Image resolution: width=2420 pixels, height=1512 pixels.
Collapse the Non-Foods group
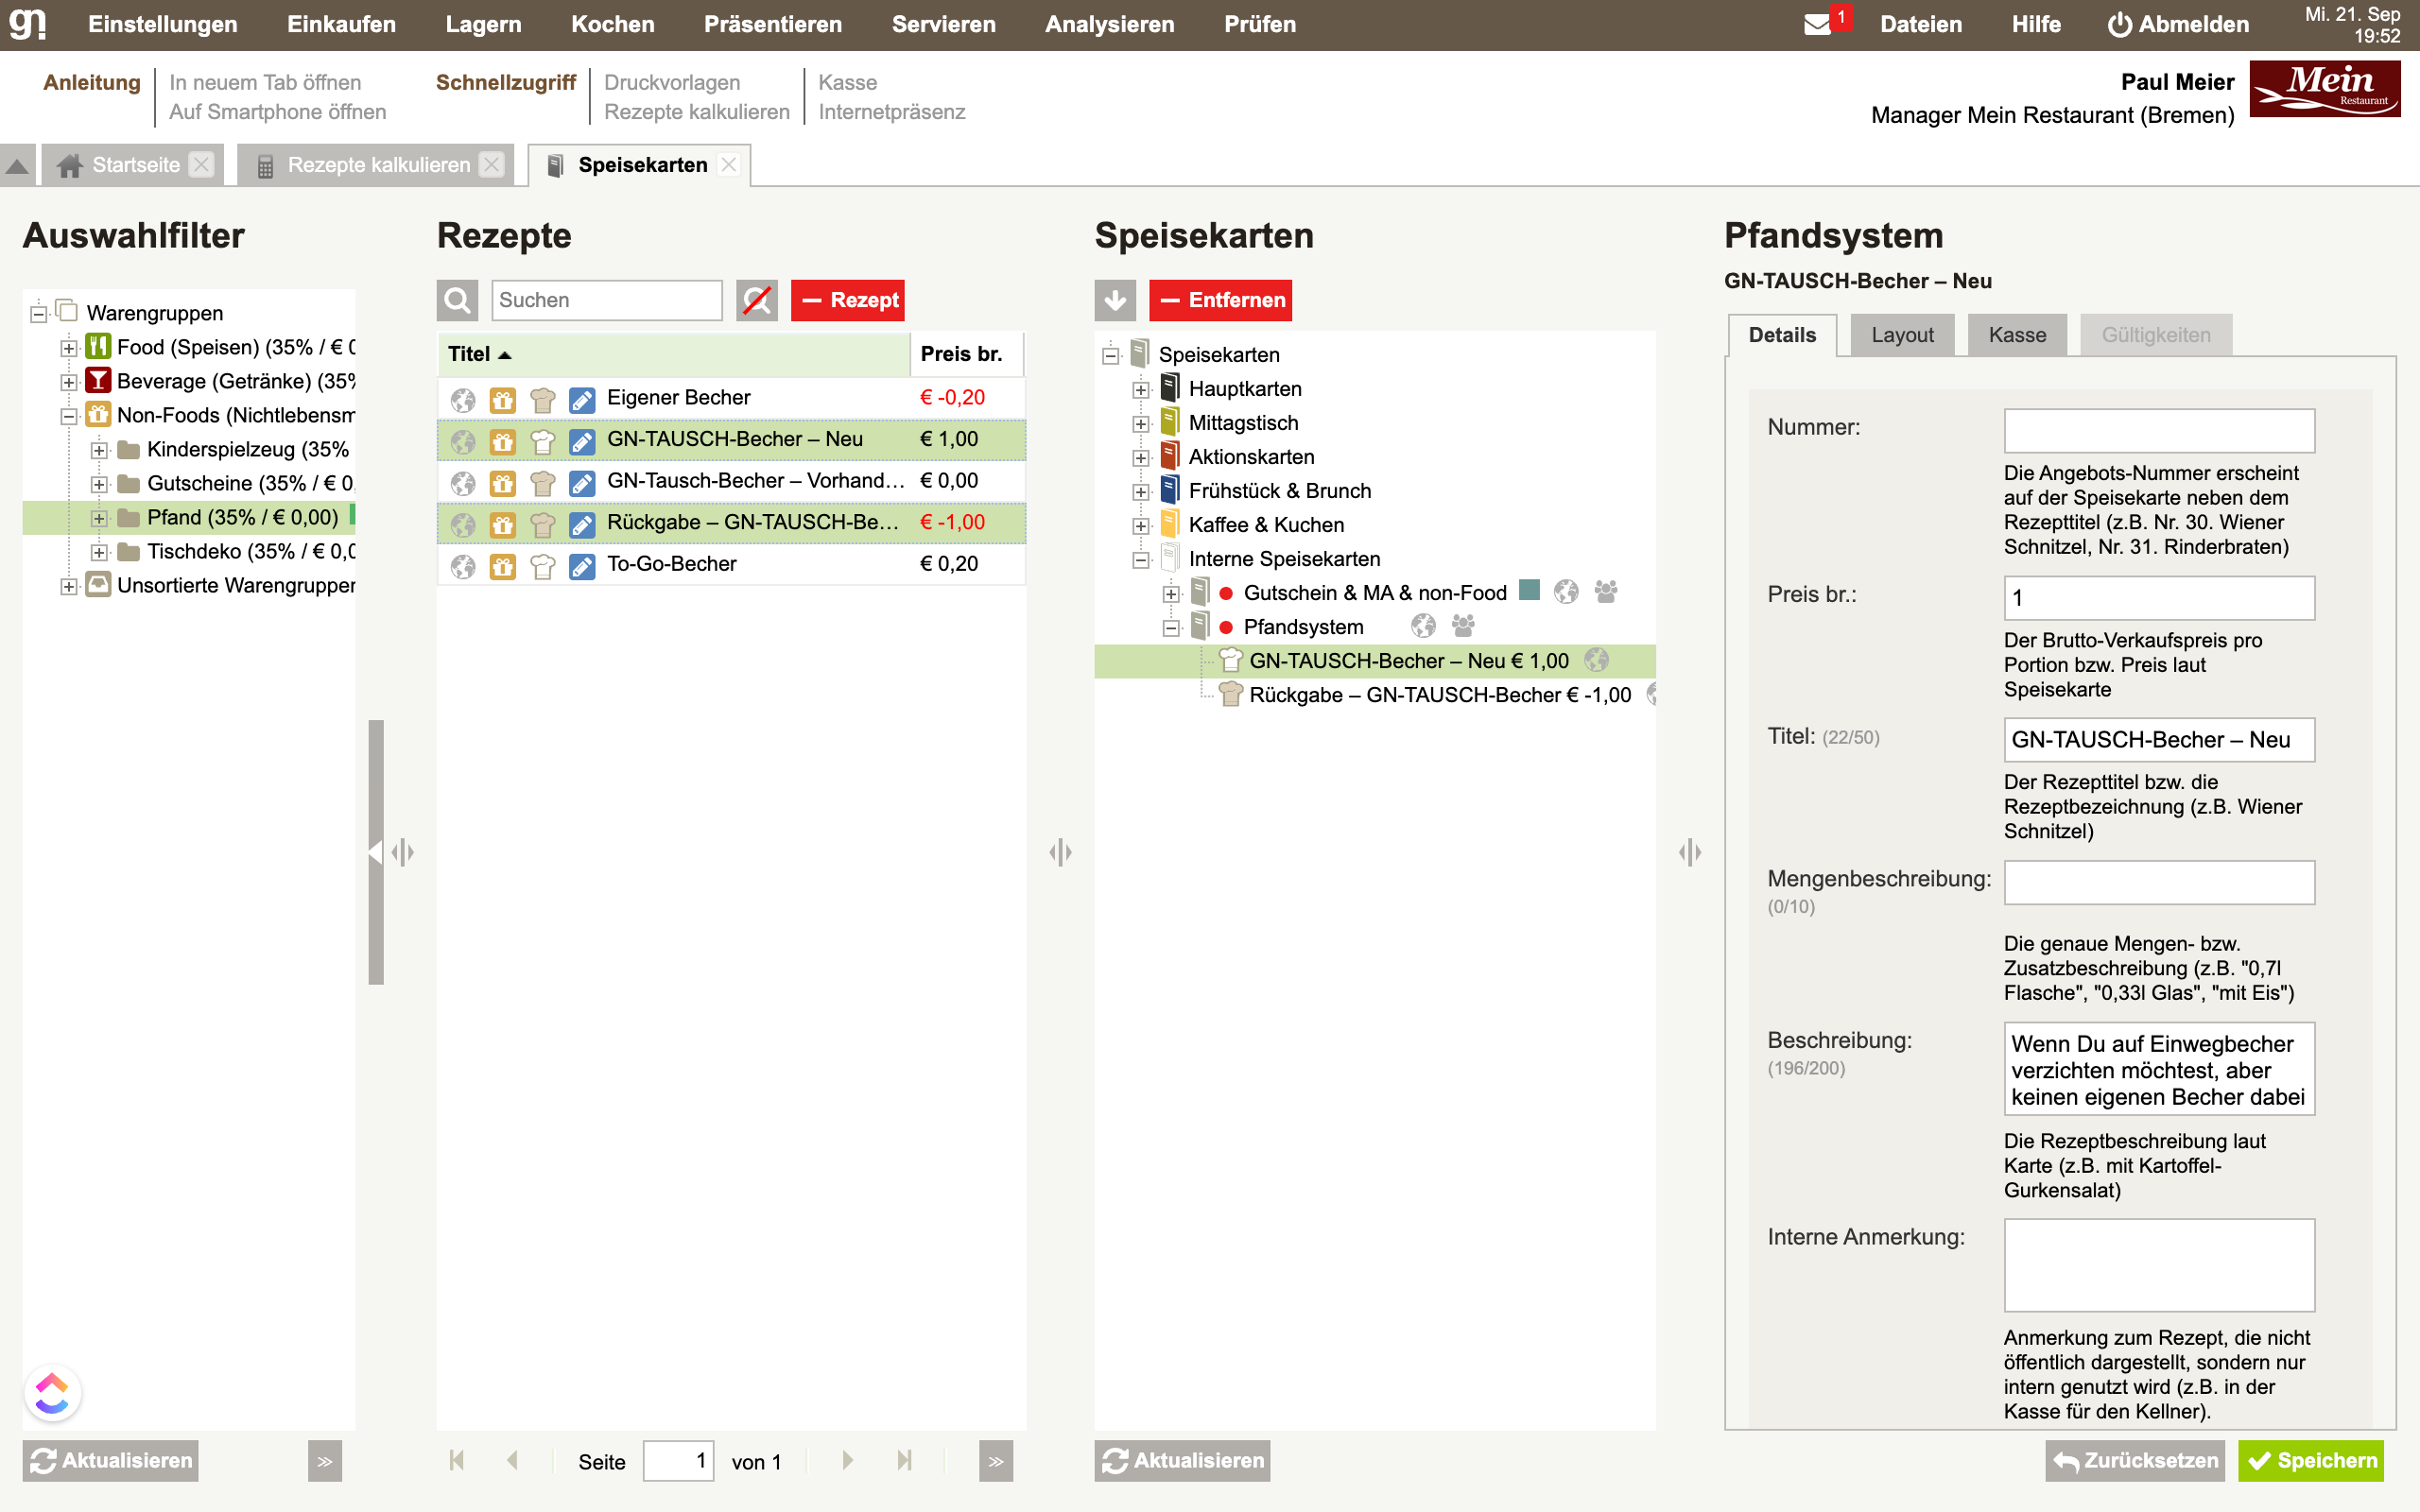(69, 416)
